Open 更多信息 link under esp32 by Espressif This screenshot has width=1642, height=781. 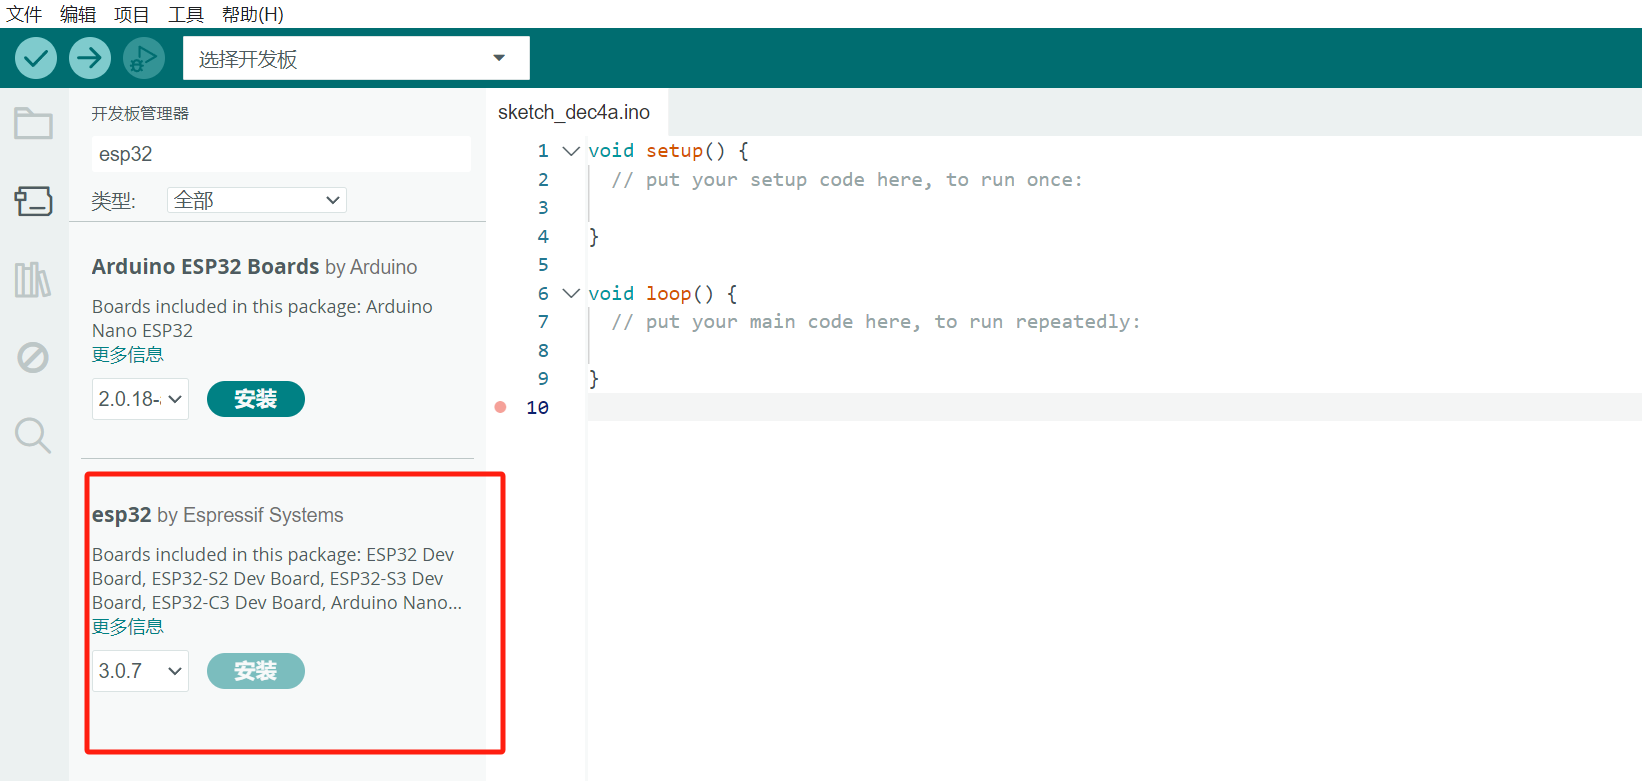click(128, 627)
